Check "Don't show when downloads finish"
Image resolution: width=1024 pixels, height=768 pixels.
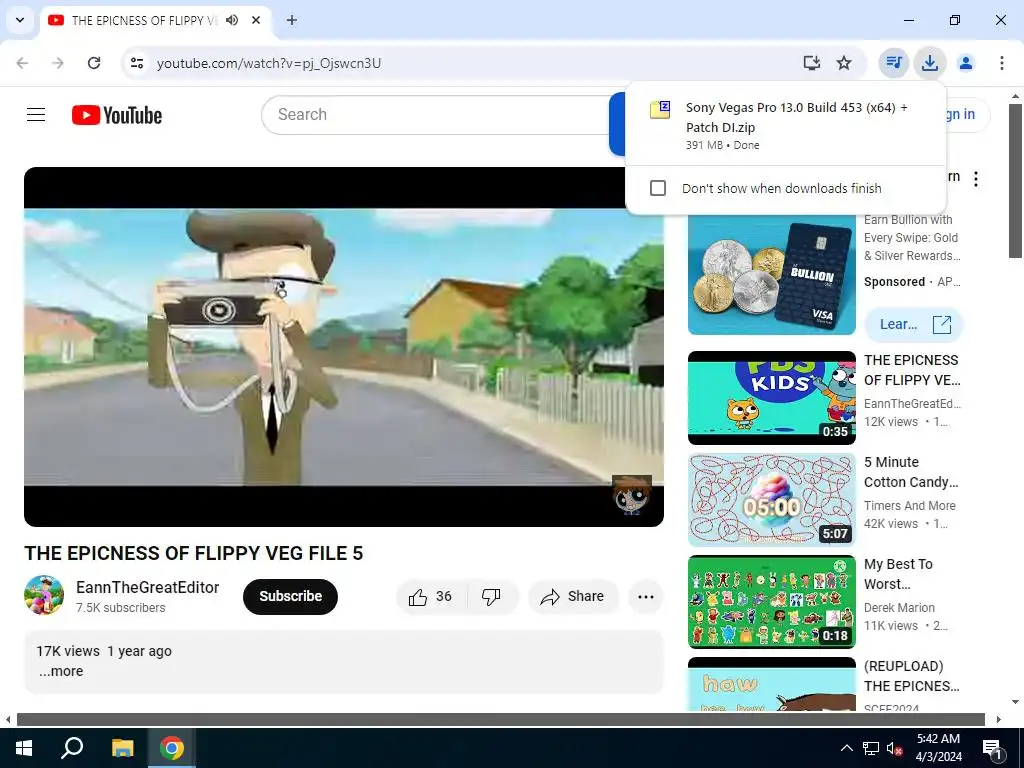[658, 188]
